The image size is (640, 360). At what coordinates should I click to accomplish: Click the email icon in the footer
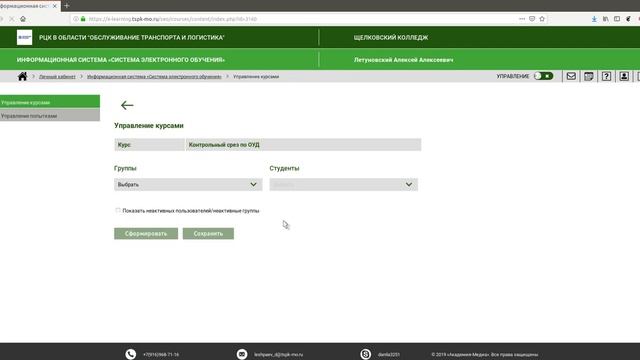coord(242,354)
